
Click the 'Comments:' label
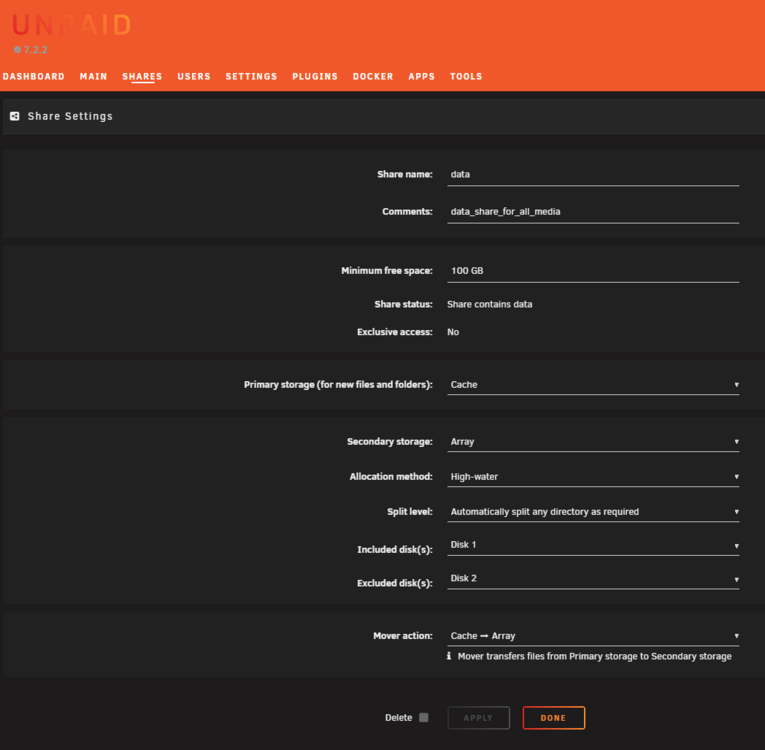(407, 212)
